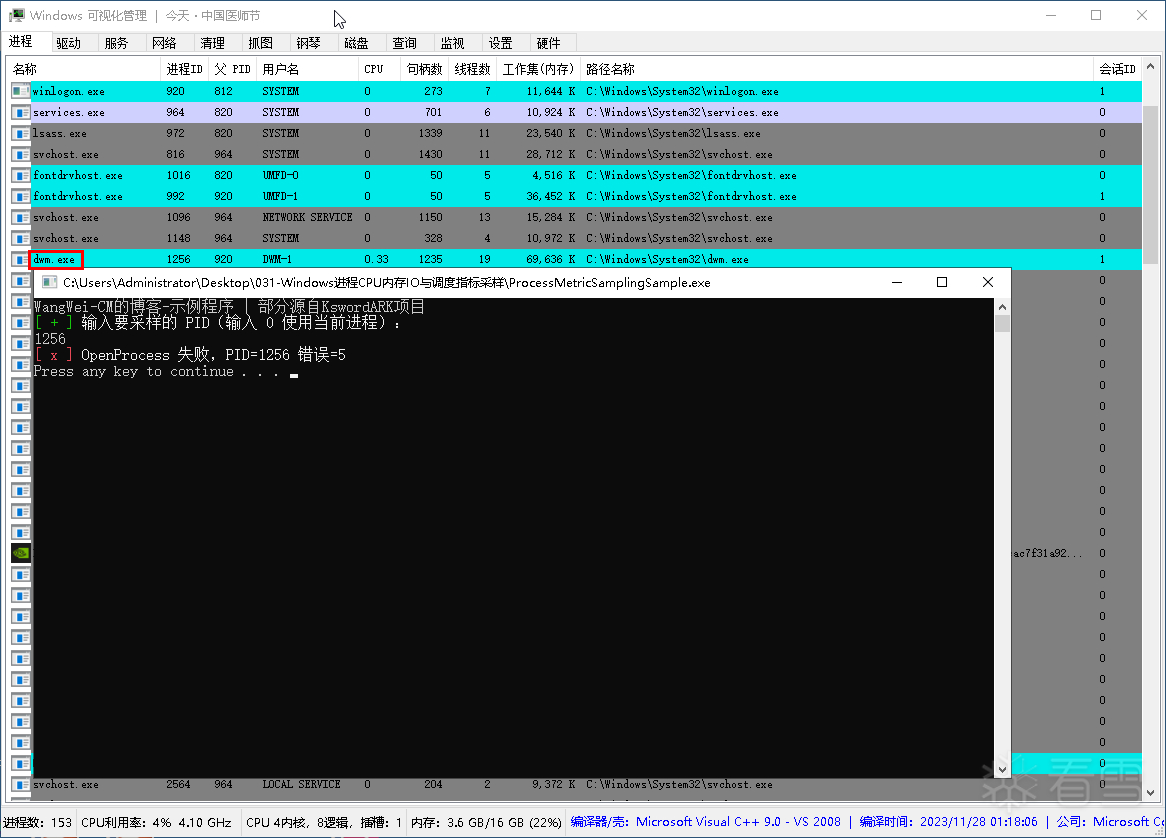Sort by the 用户名 column header
Image resolution: width=1166 pixels, height=838 pixels.
pyautogui.click(x=306, y=69)
